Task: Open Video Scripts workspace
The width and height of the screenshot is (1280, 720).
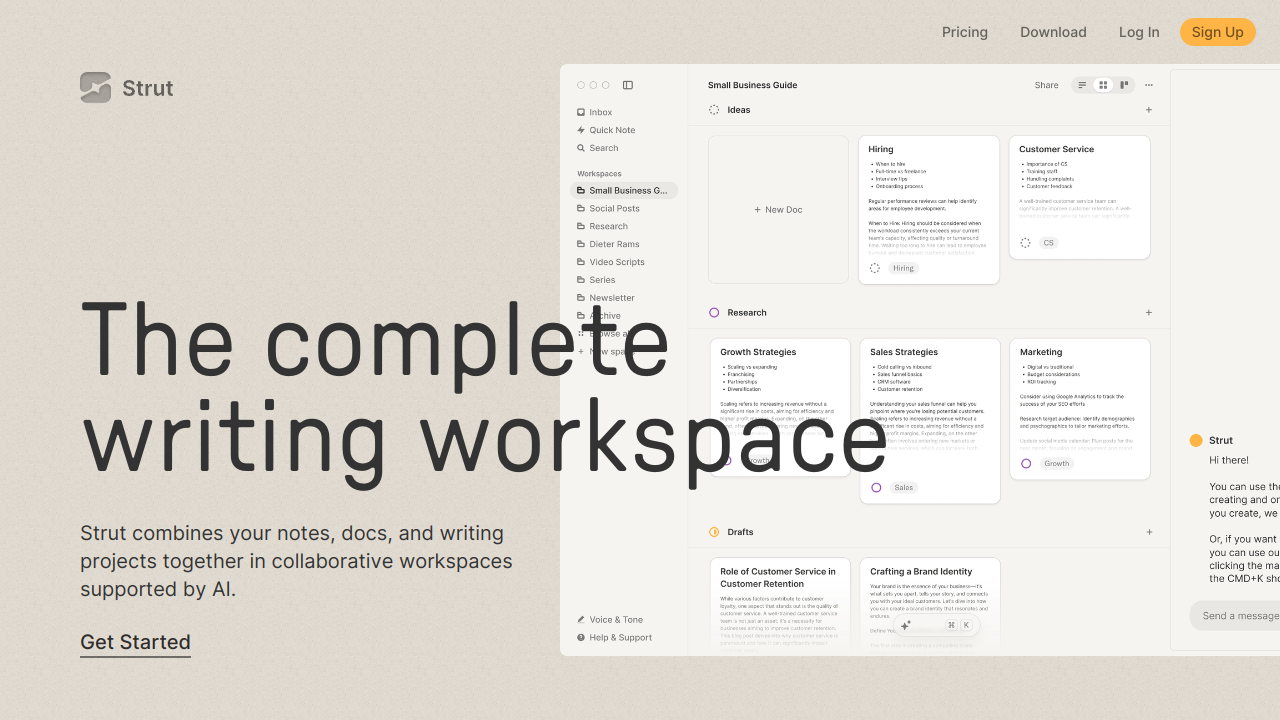Action: coord(610,262)
